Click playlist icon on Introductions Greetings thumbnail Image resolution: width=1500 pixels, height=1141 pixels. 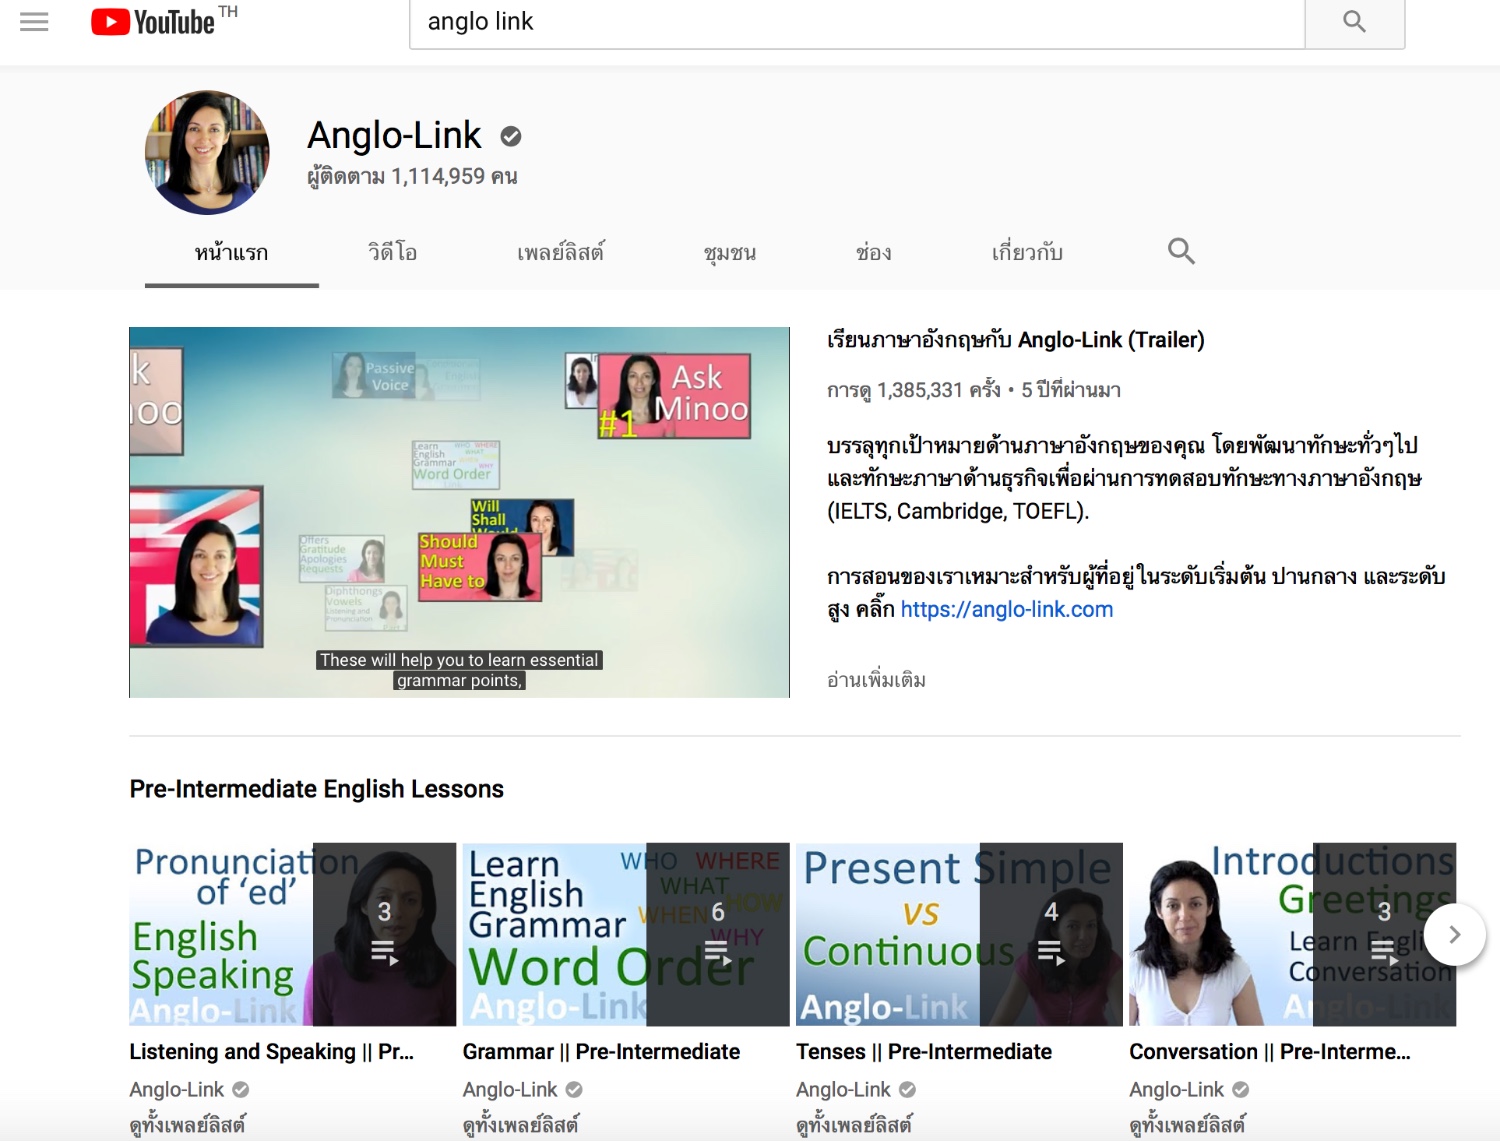(x=1384, y=952)
